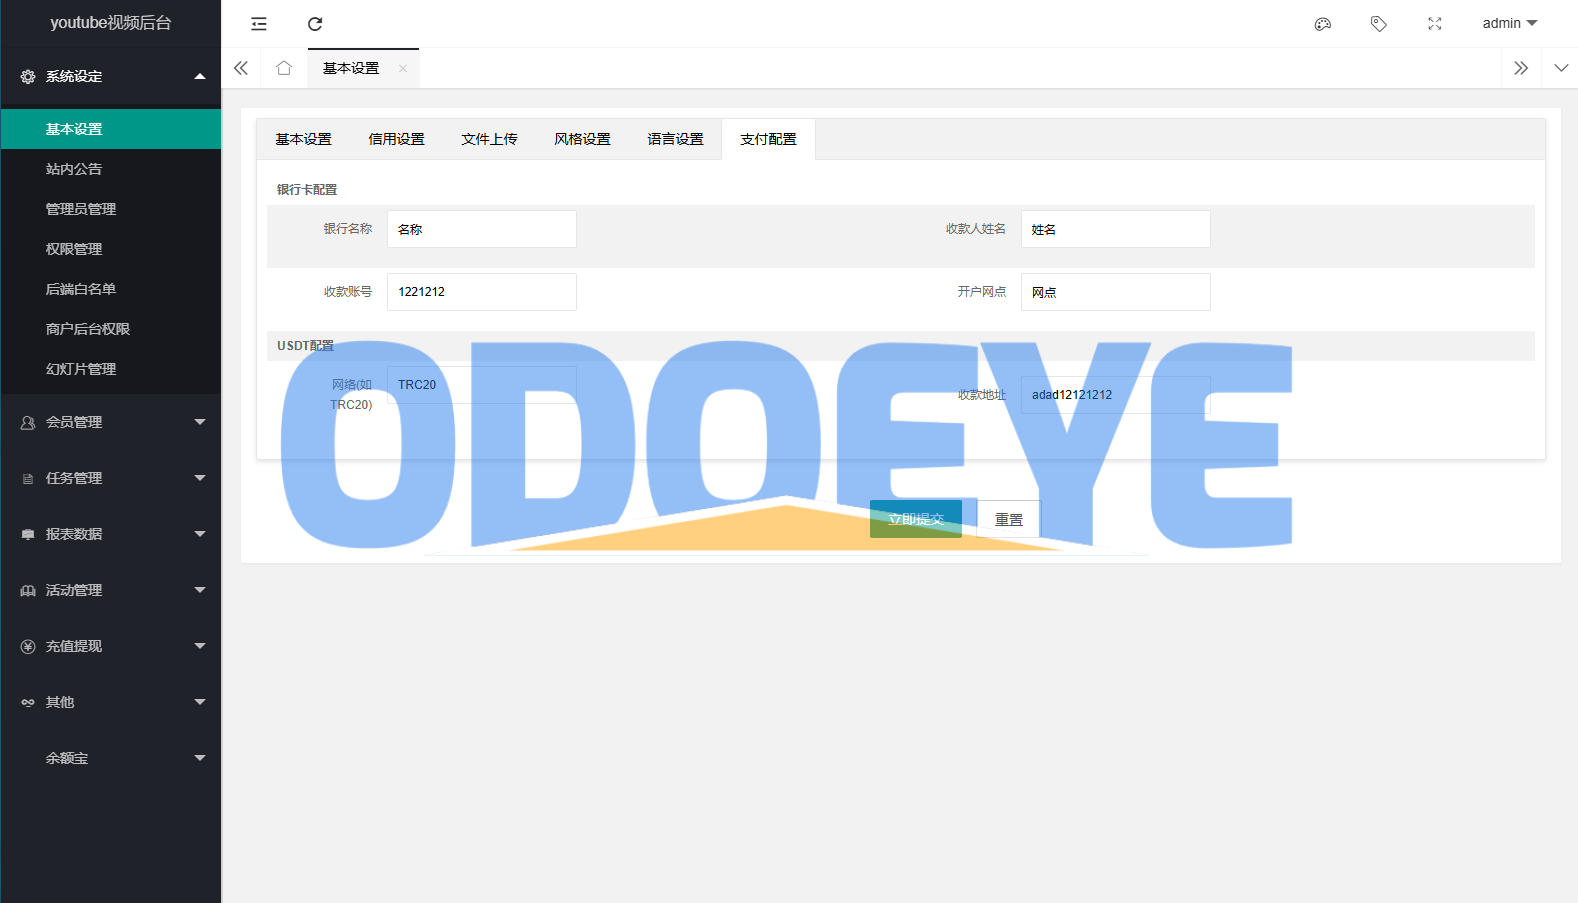Switch to the 文件上传 tab
Screen dimensions: 1578x903
click(x=489, y=139)
